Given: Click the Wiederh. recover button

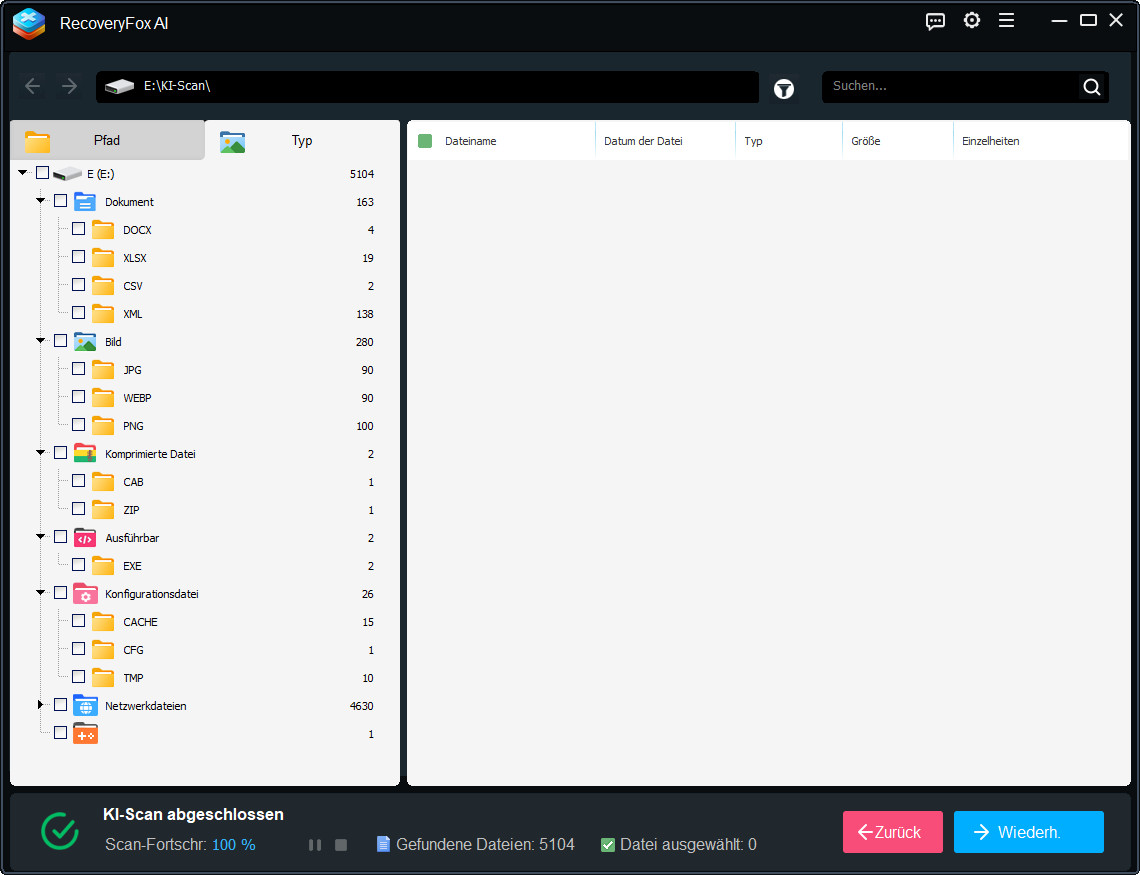Looking at the screenshot, I should (x=1029, y=832).
